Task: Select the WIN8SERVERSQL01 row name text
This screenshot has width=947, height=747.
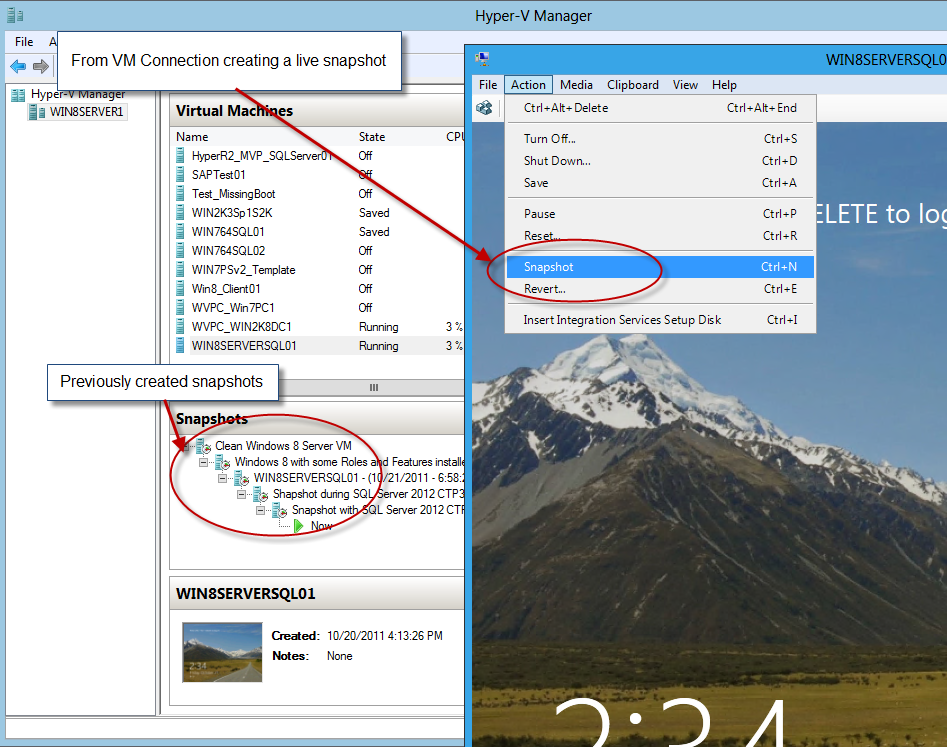Action: [x=244, y=346]
